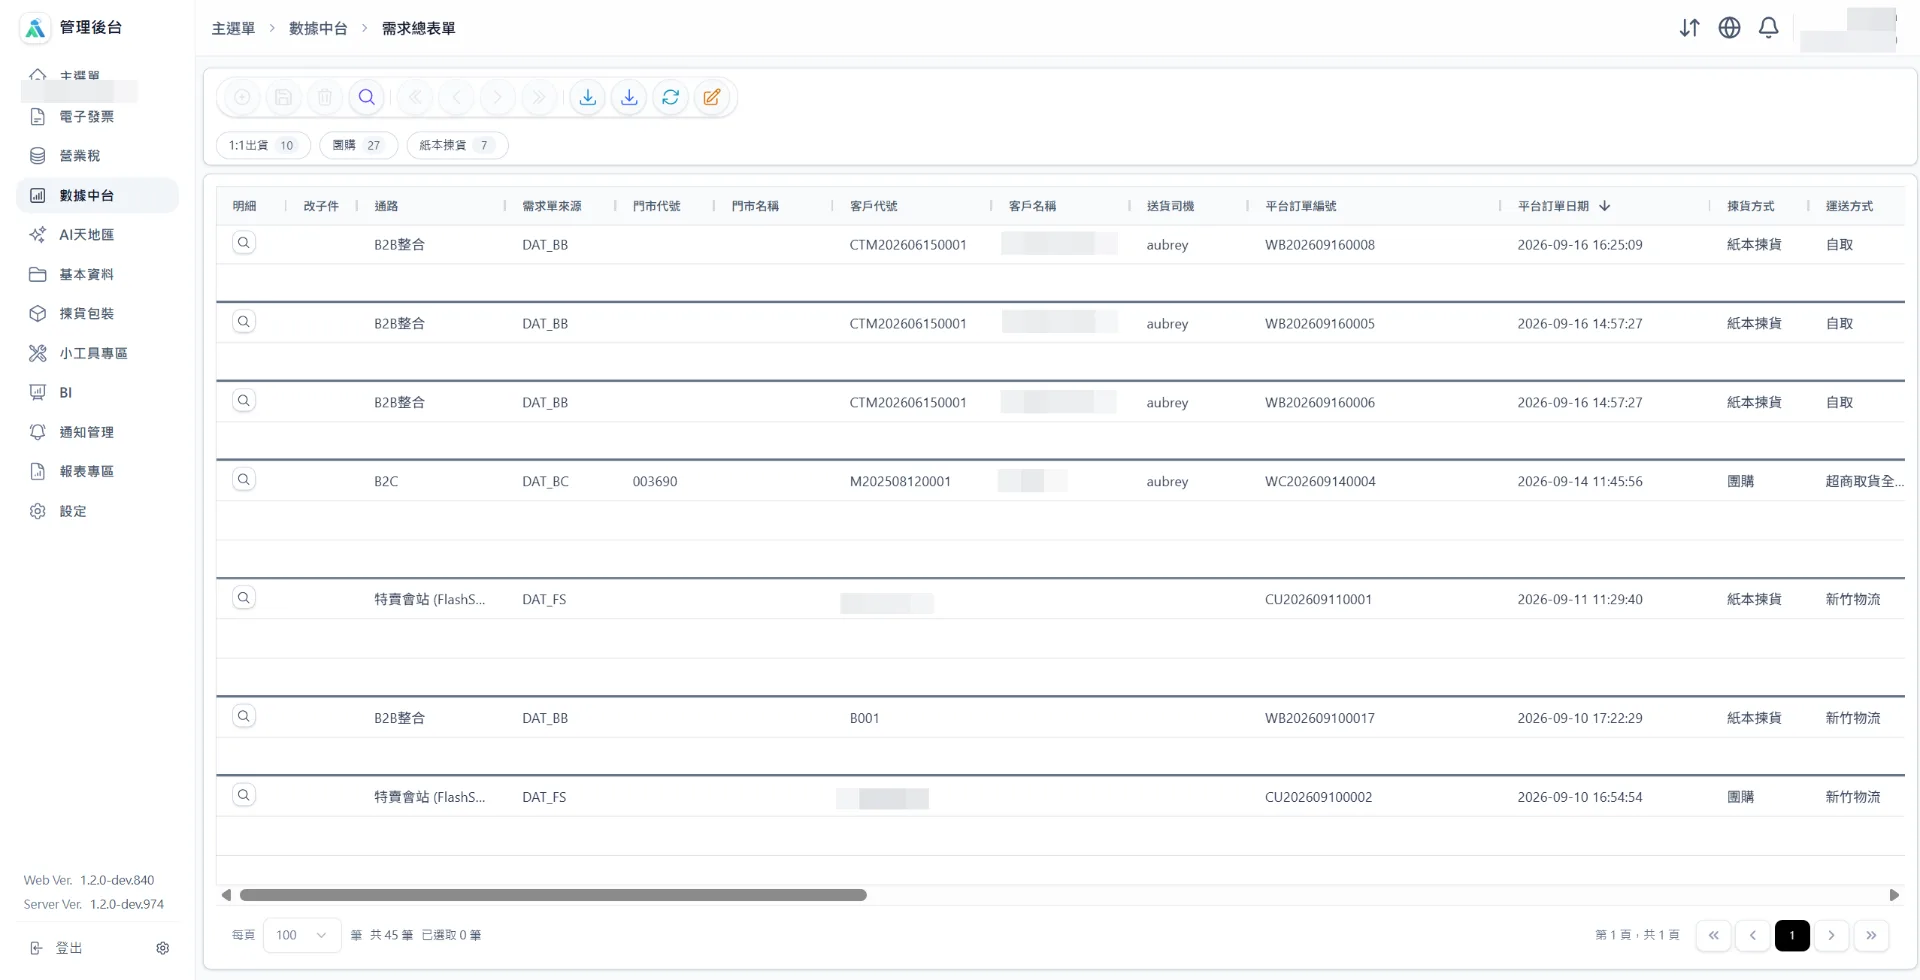
Task: Click the search magnifier in the toolbar
Action: coord(367,97)
